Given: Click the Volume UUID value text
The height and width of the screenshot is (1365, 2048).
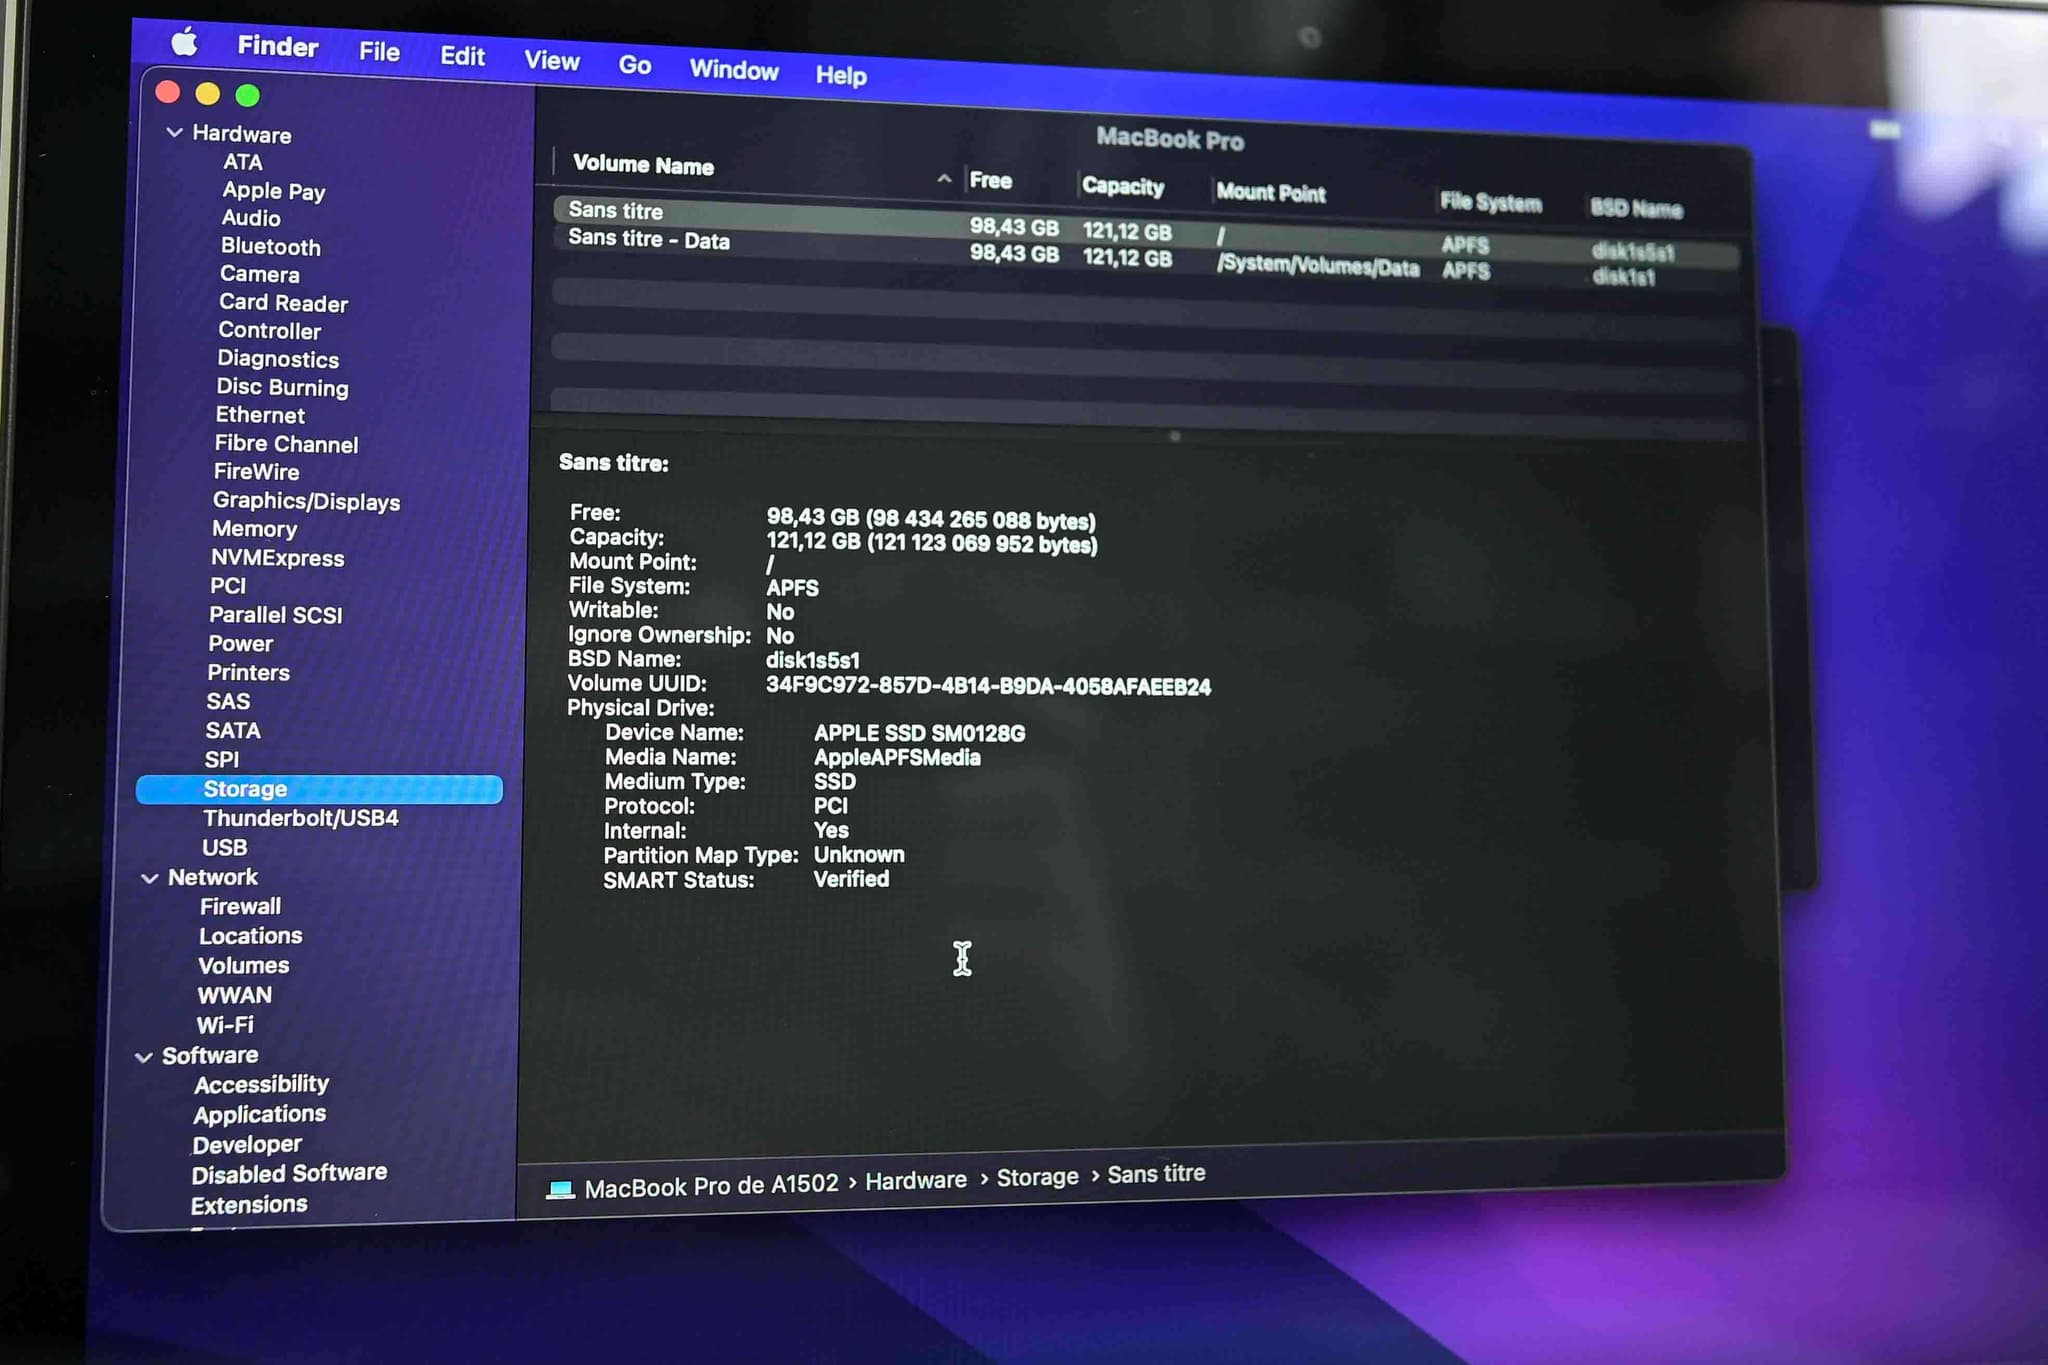Looking at the screenshot, I should tap(988, 686).
